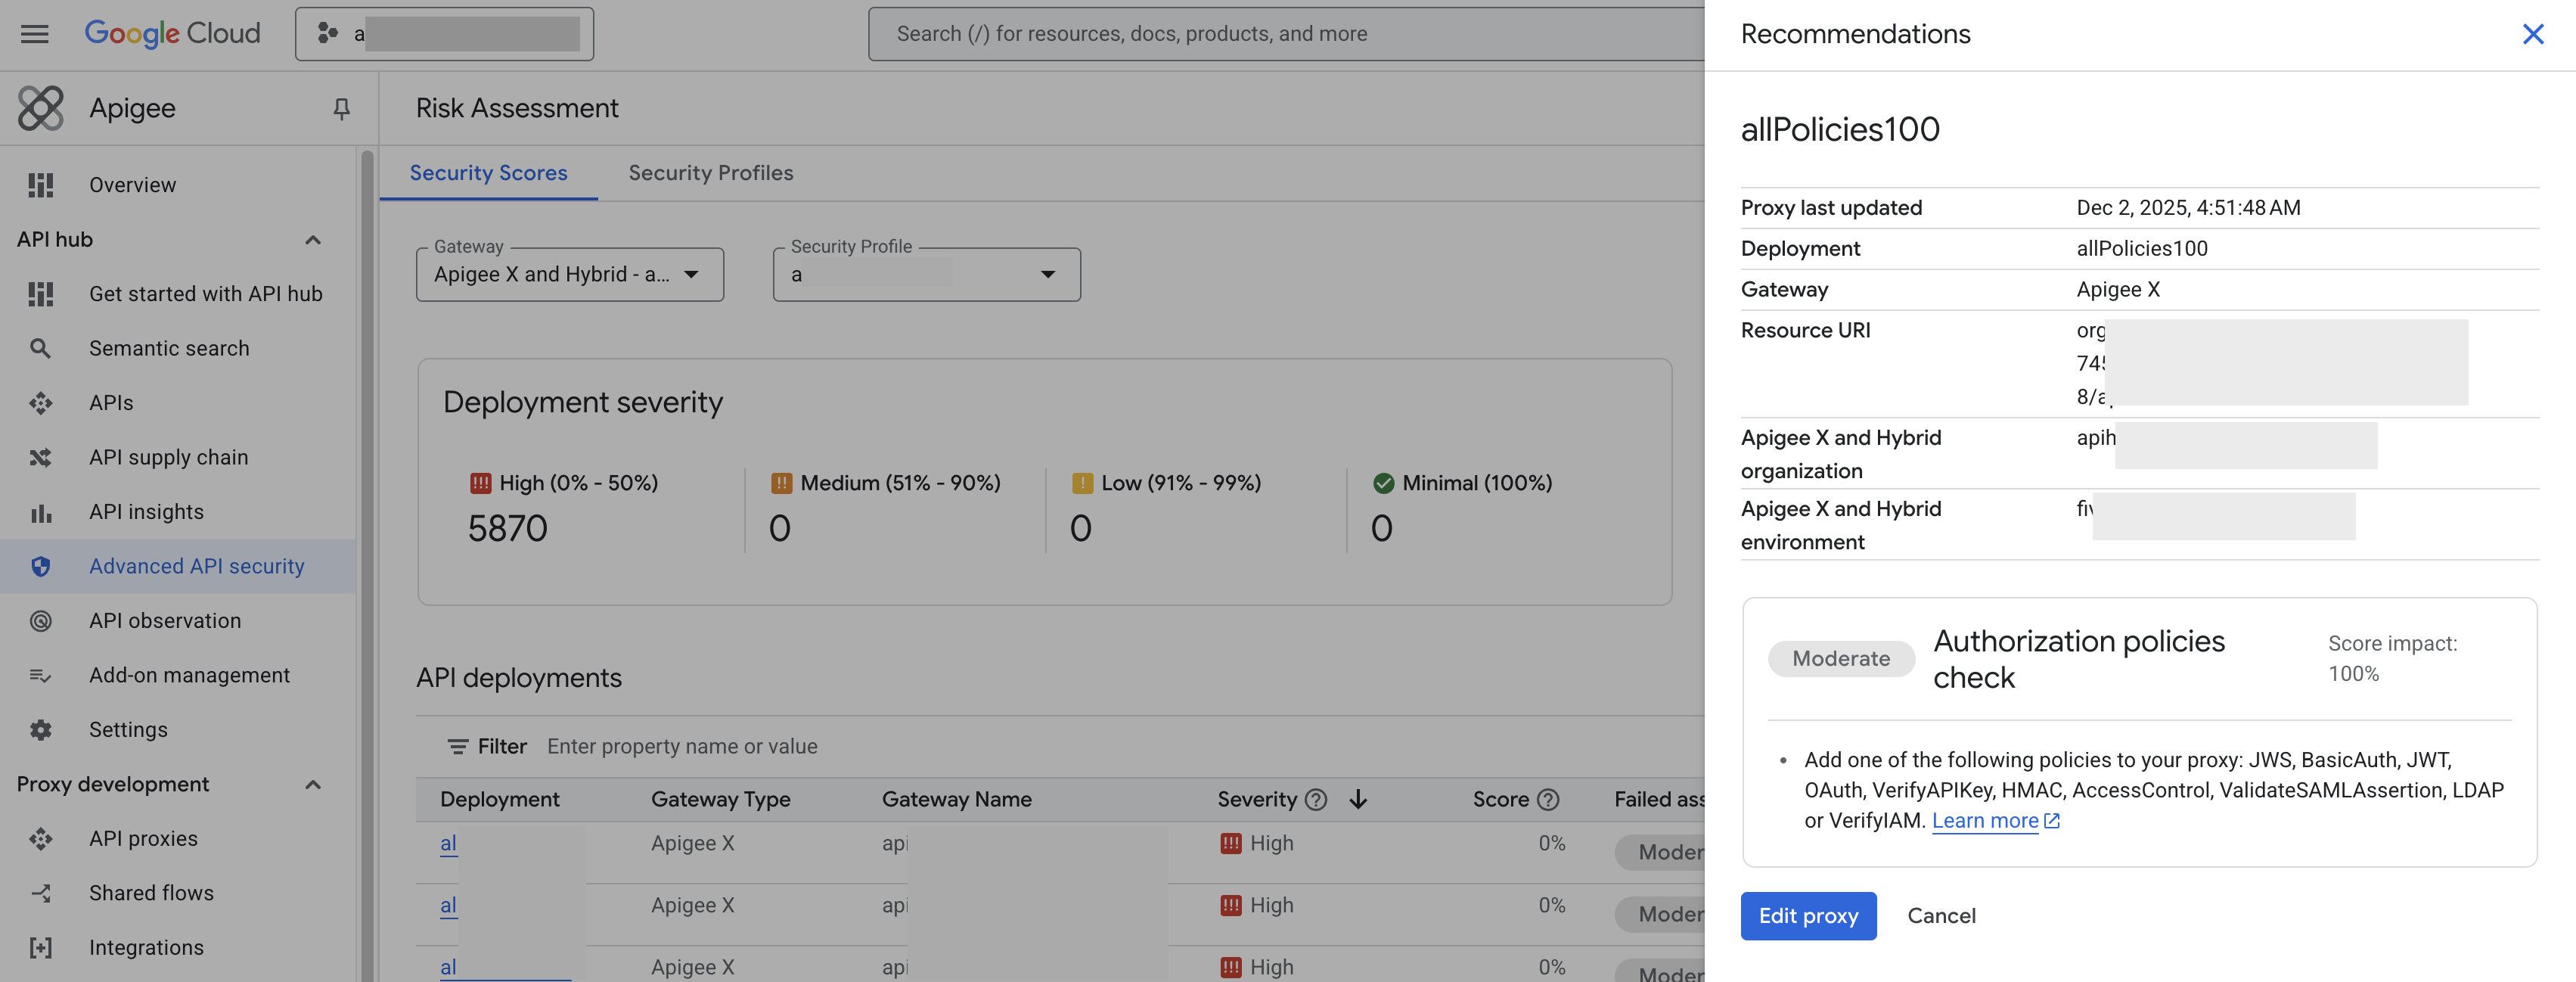Switch to the Security Profiles tab

point(710,173)
